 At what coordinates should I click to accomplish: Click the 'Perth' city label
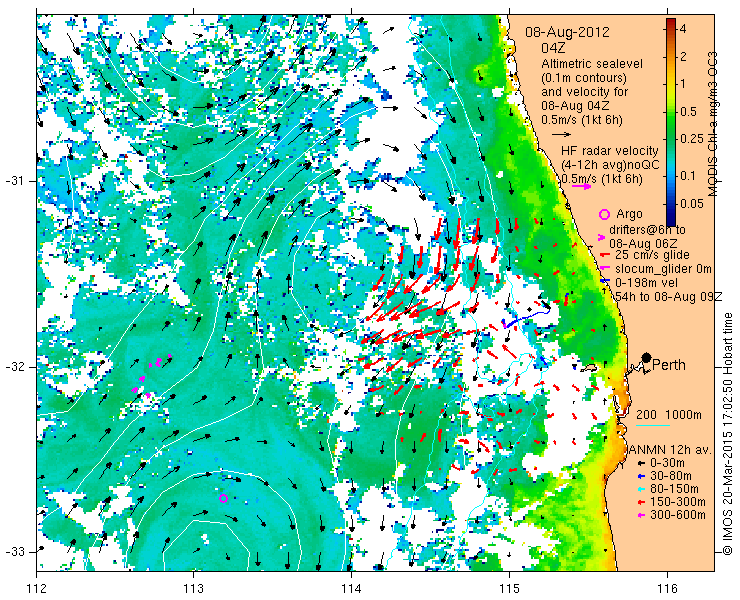669,364
